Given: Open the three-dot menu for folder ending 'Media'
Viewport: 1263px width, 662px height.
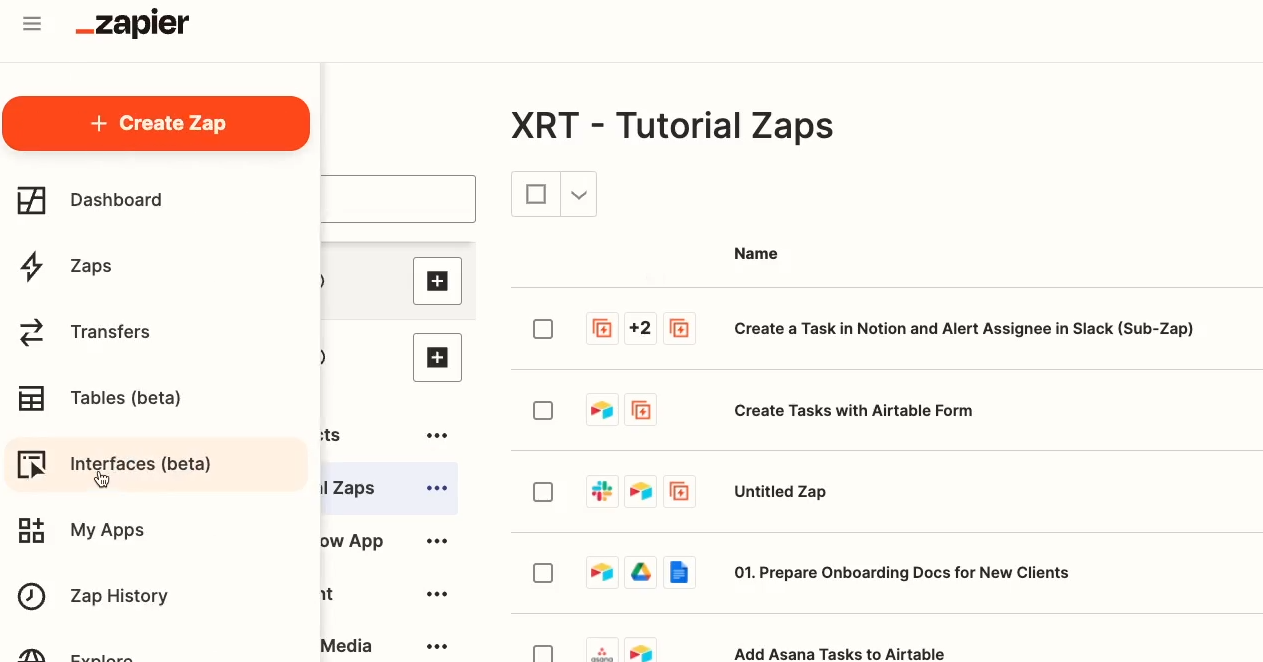Looking at the screenshot, I should [437, 646].
